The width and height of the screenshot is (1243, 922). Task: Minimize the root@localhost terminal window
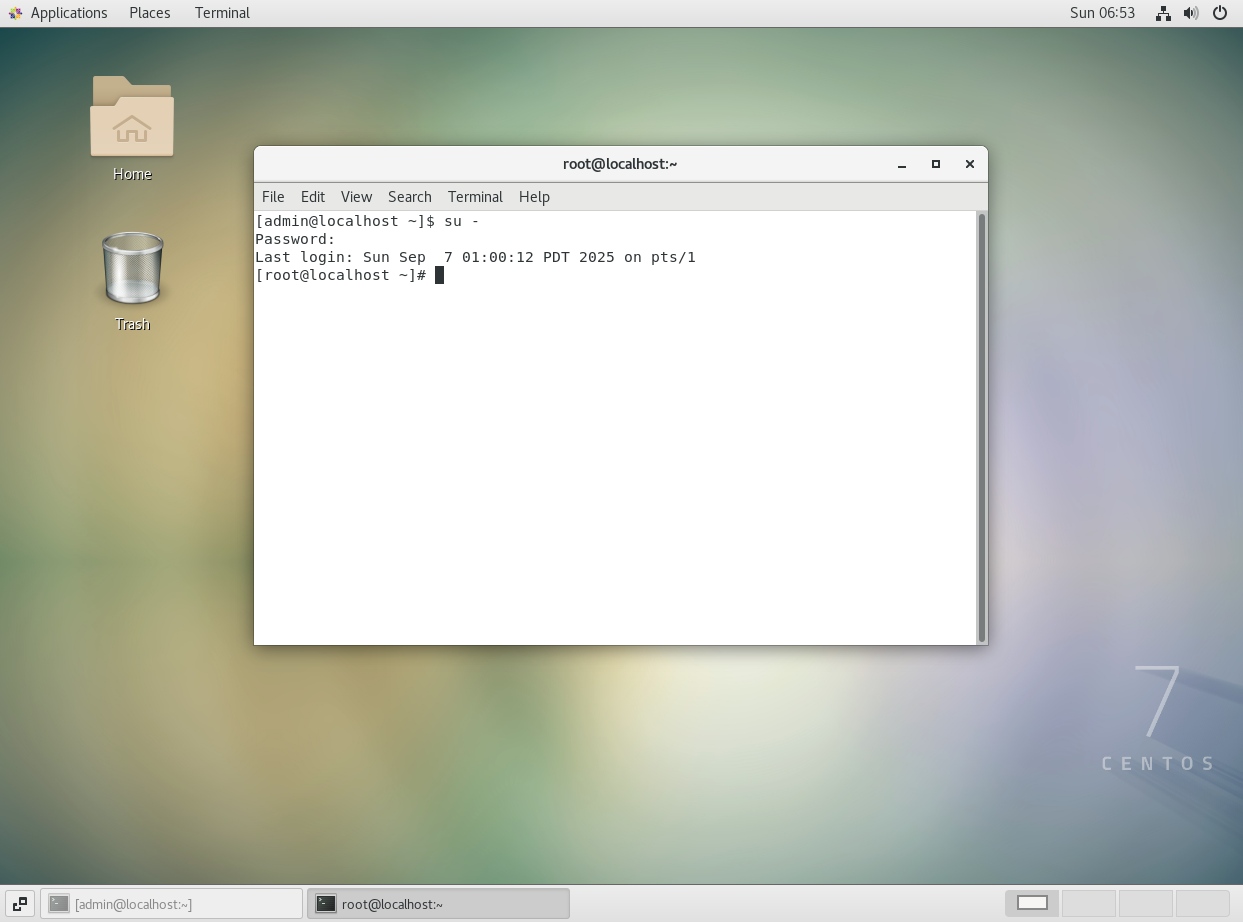tap(902, 164)
